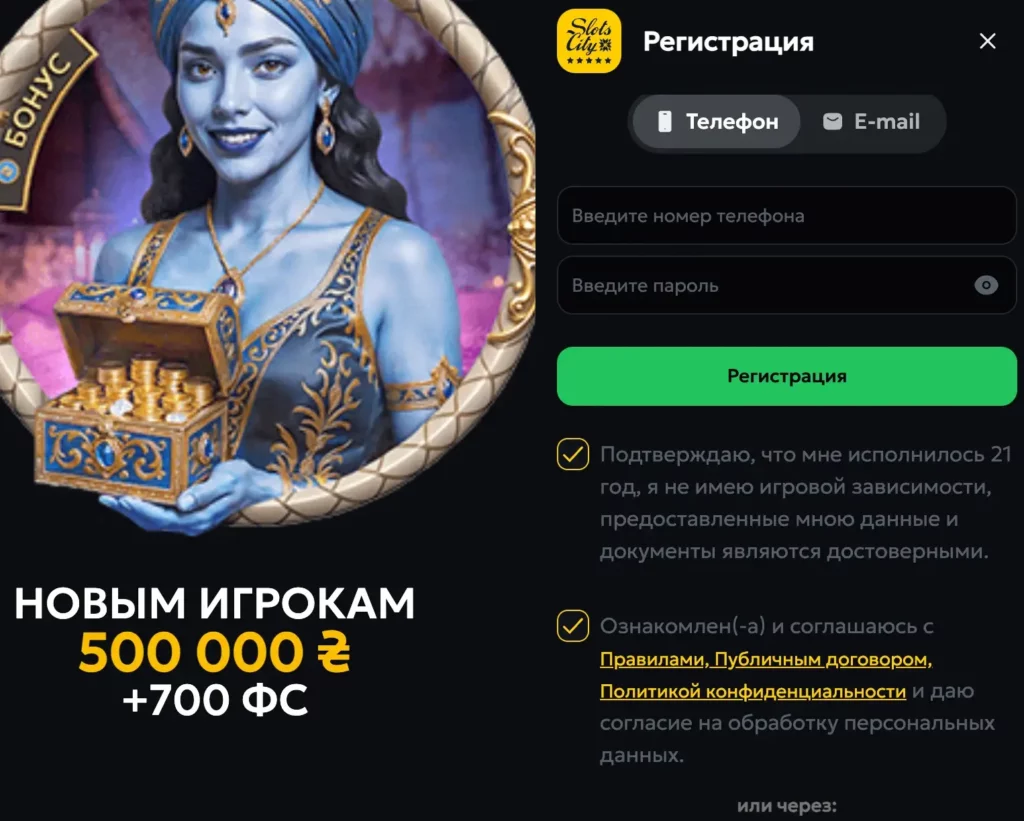
Task: Click the +700 ФС free spins text
Action: (215, 700)
